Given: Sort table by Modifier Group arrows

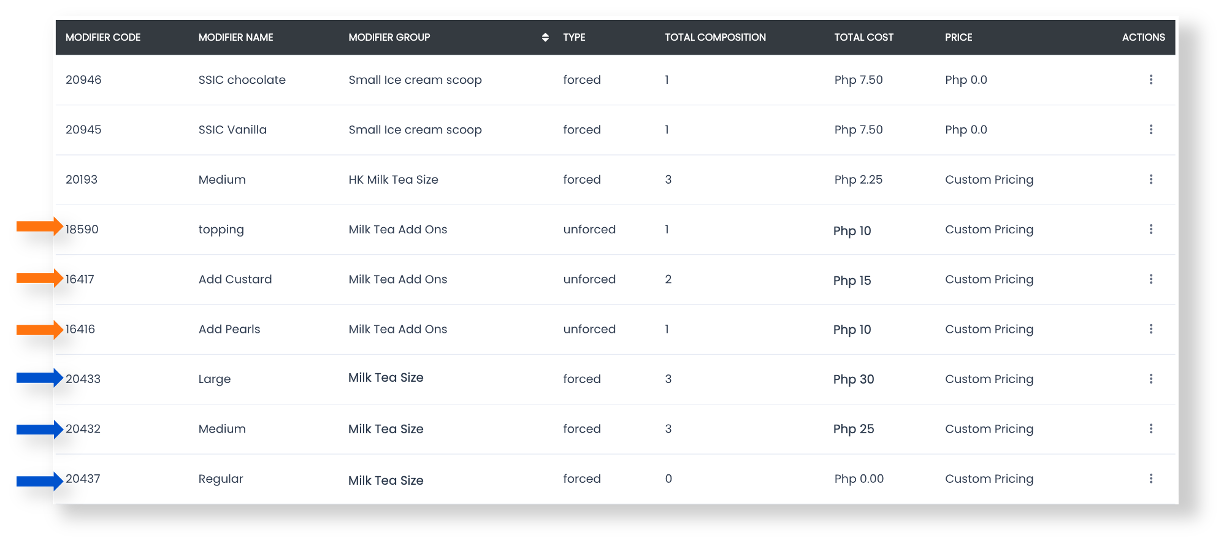Looking at the screenshot, I should 545,38.
